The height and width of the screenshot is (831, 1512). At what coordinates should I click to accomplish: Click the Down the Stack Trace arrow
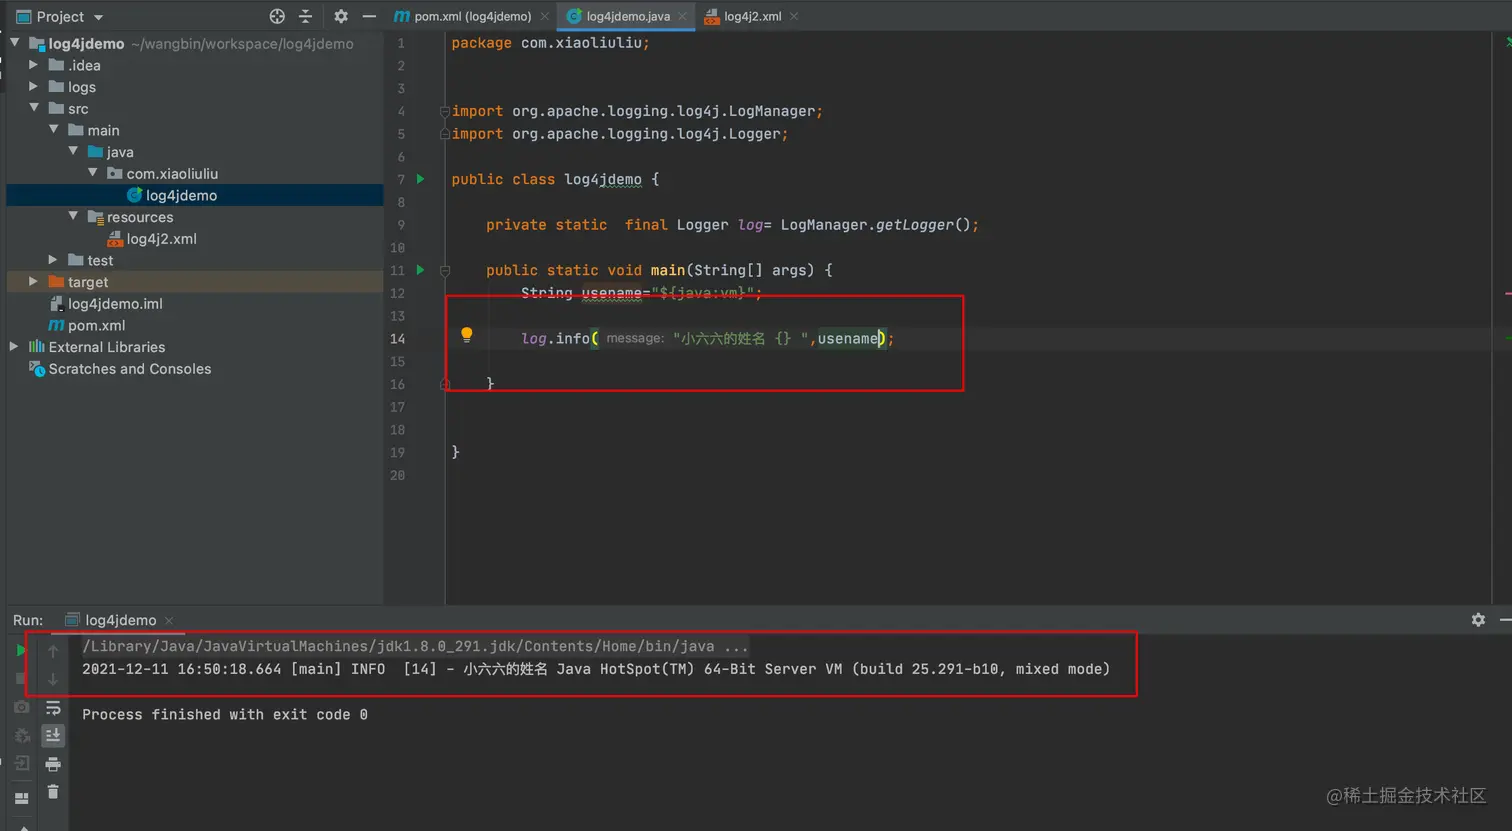[x=53, y=679]
